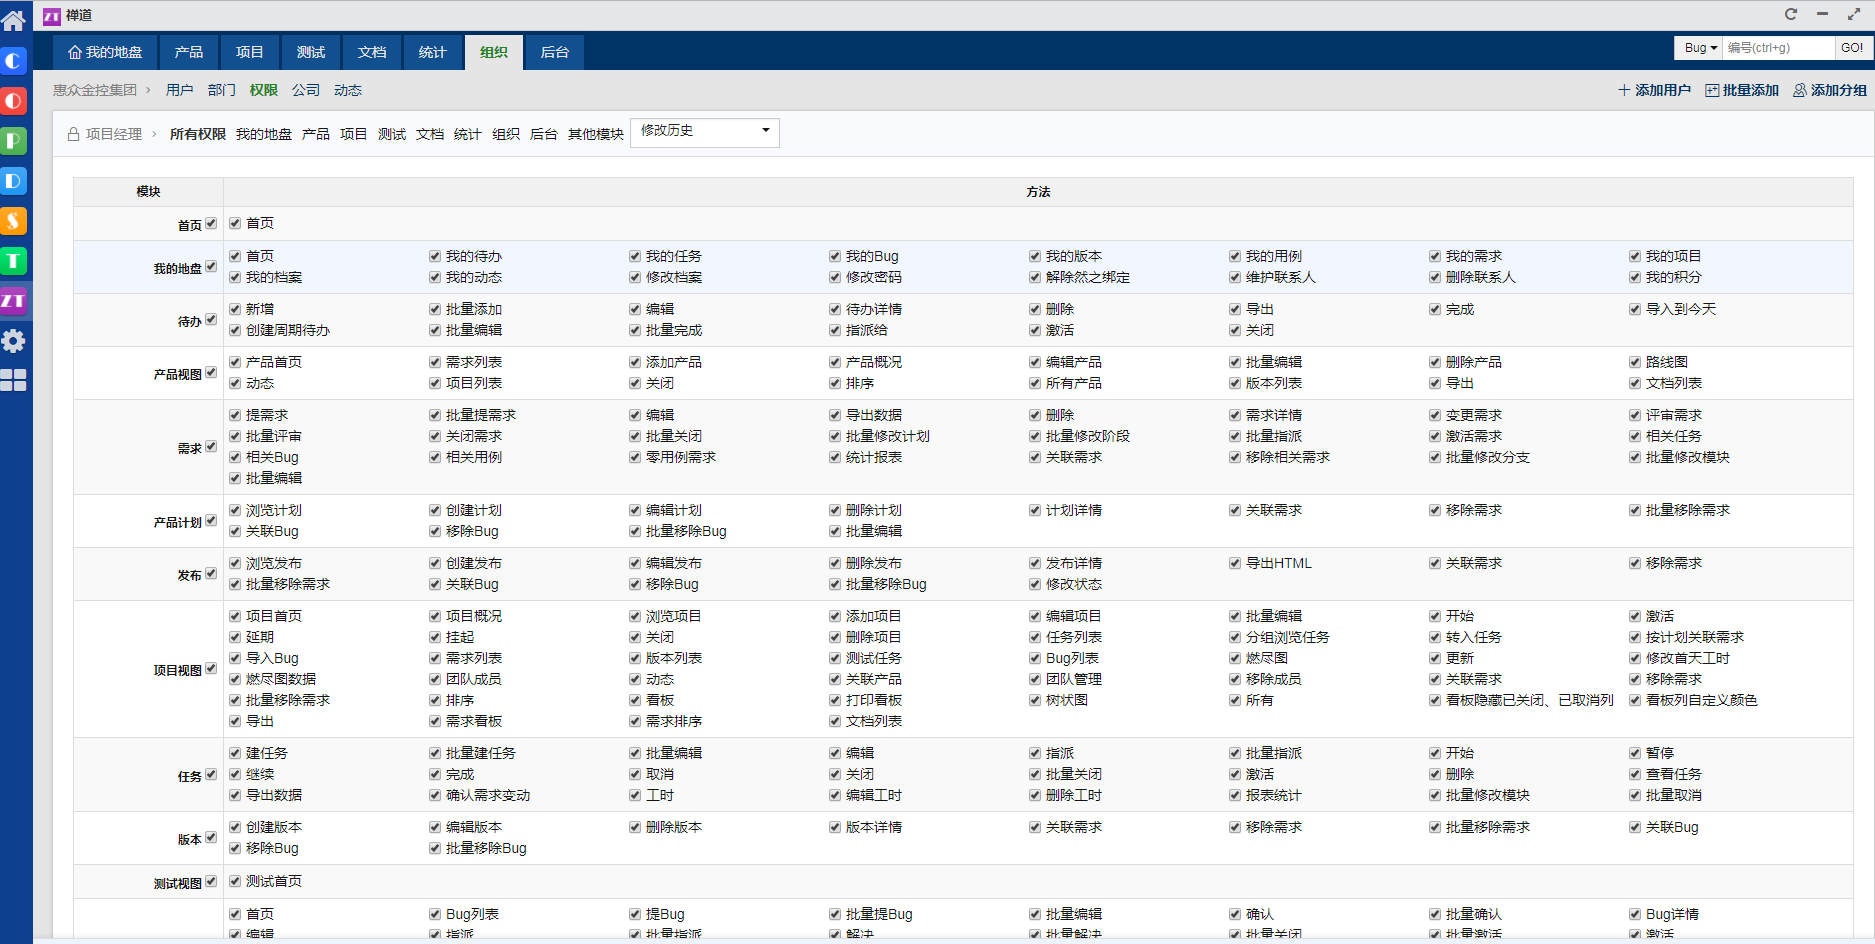This screenshot has height=944, width=1875.
Task: Open the green T app in sidebar
Action: point(14,261)
